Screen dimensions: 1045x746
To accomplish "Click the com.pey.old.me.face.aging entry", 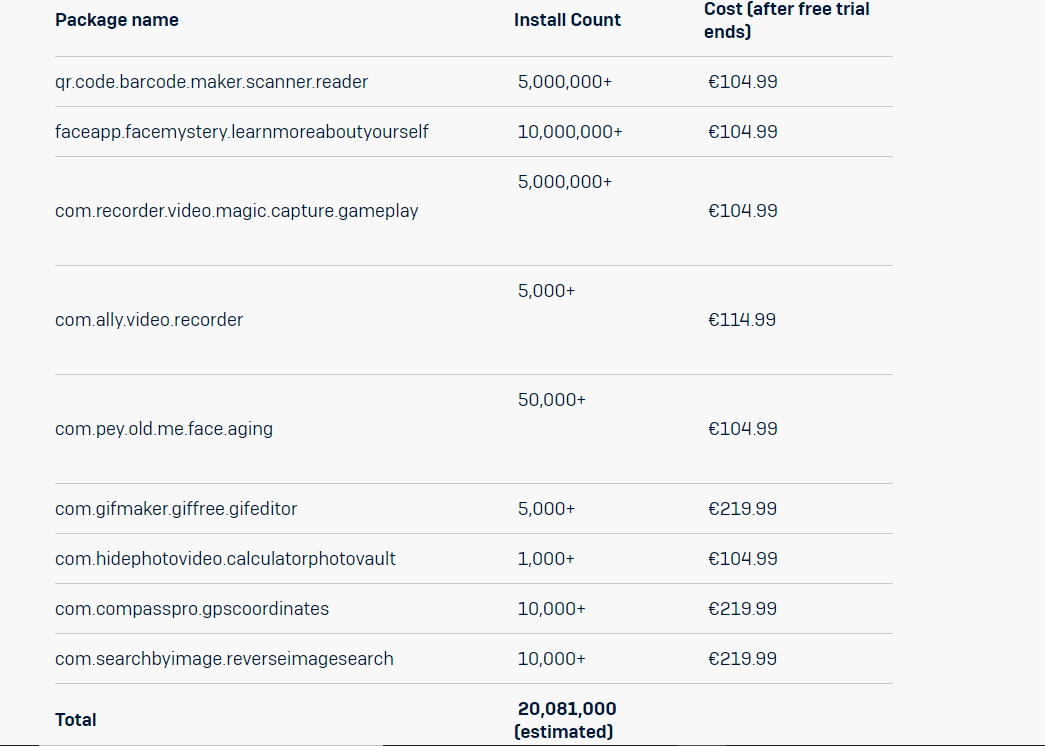I will coord(164,429).
